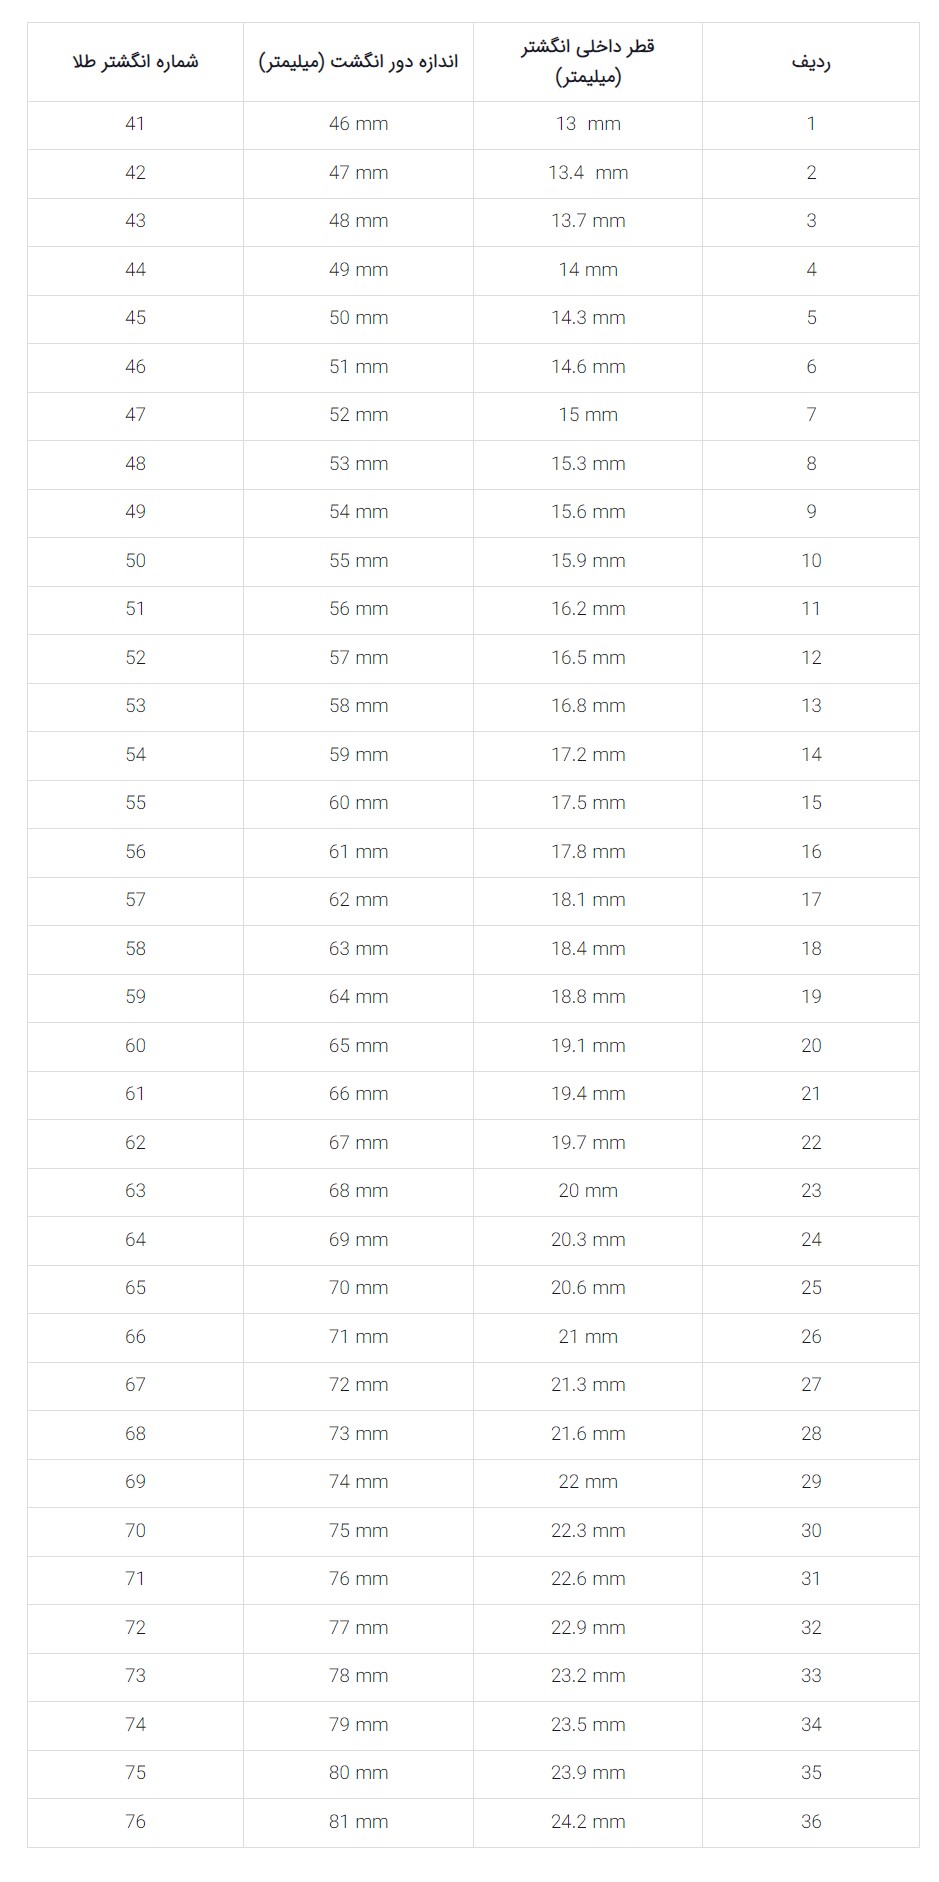Click the ring number 50 cell

pos(135,561)
